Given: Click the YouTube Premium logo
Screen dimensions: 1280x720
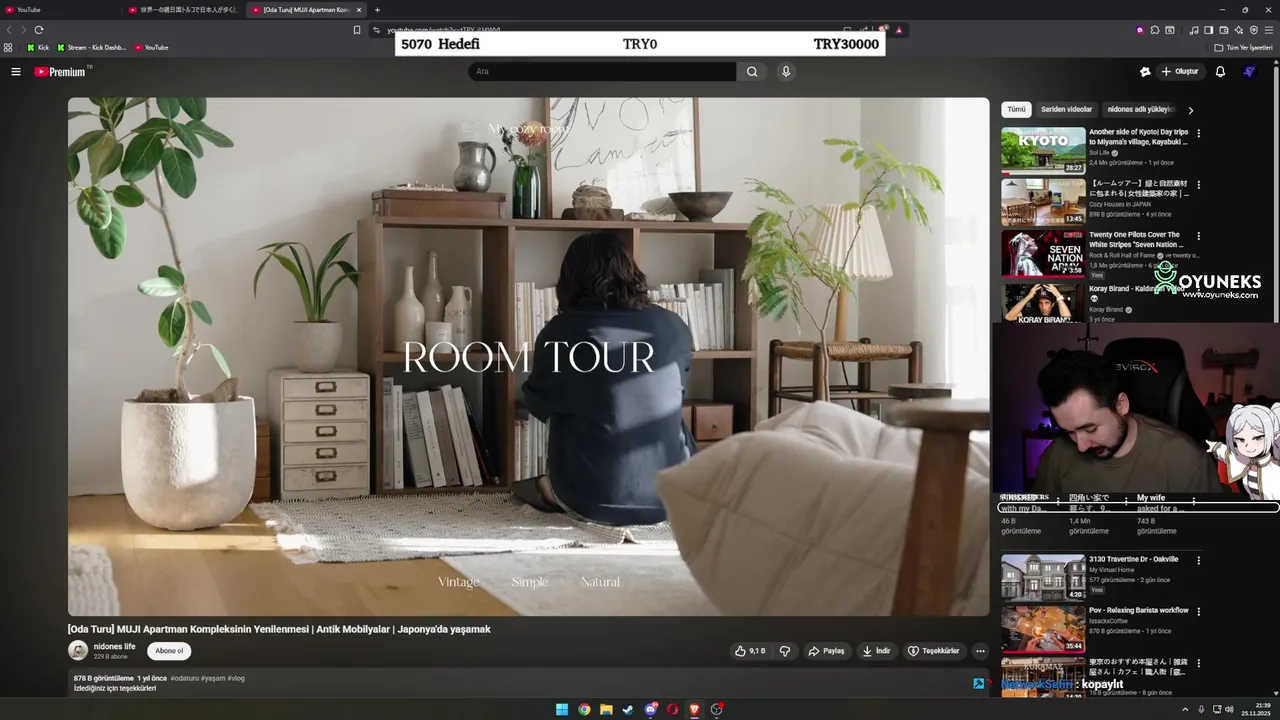Looking at the screenshot, I should (62, 72).
